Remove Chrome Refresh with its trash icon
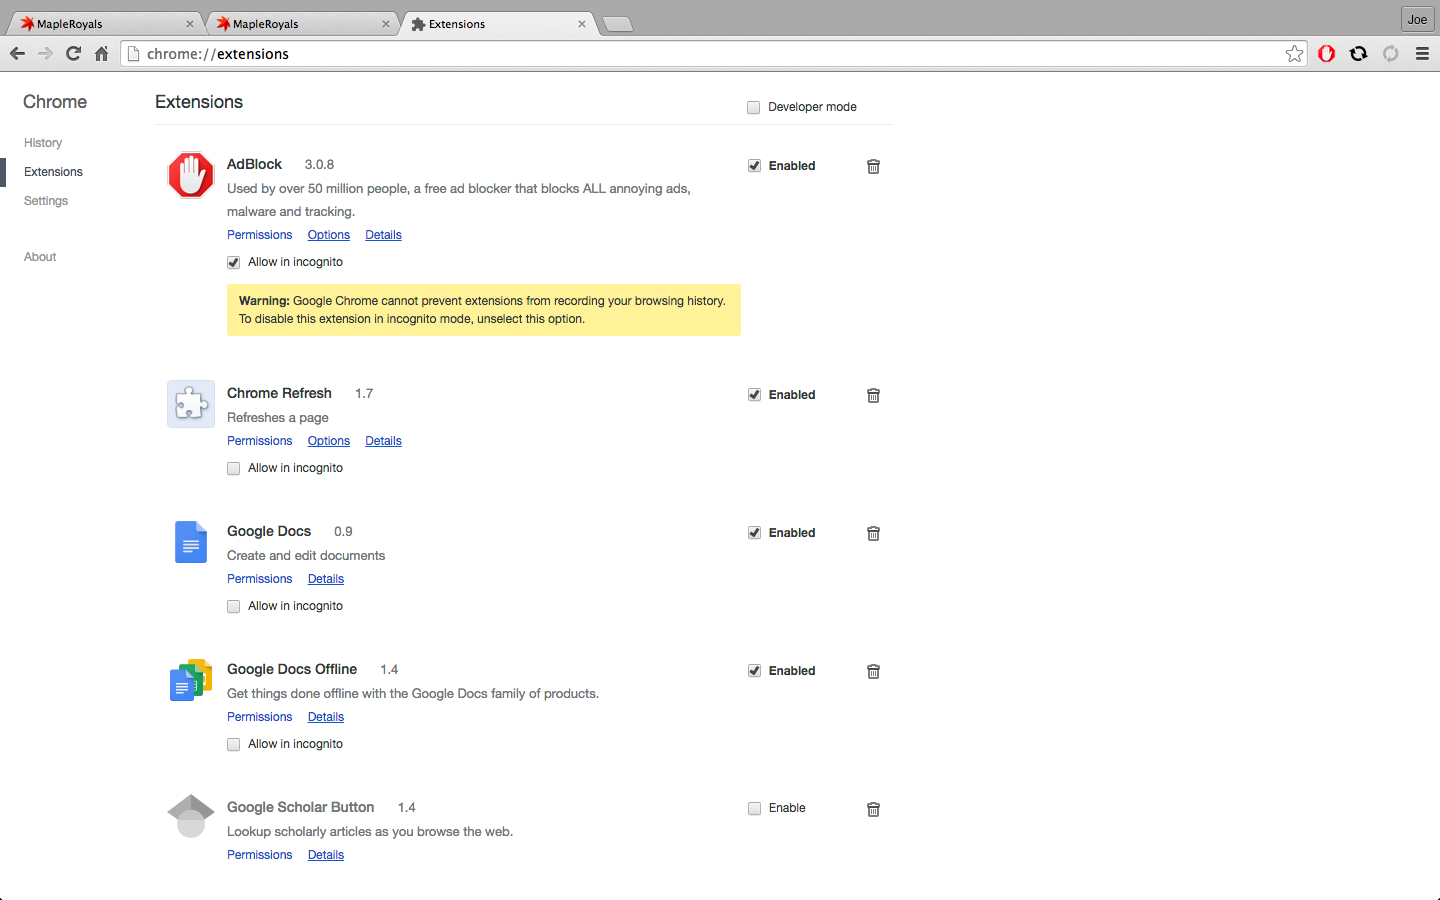Viewport: 1440px width, 900px height. (873, 395)
